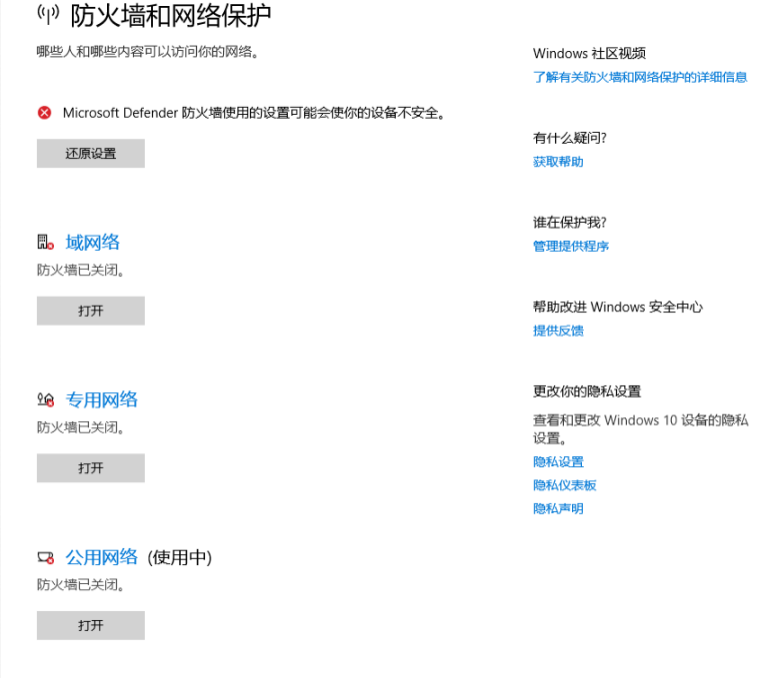Click 防火墙已关闭 status under 专用网络

pyautogui.click(x=80, y=427)
